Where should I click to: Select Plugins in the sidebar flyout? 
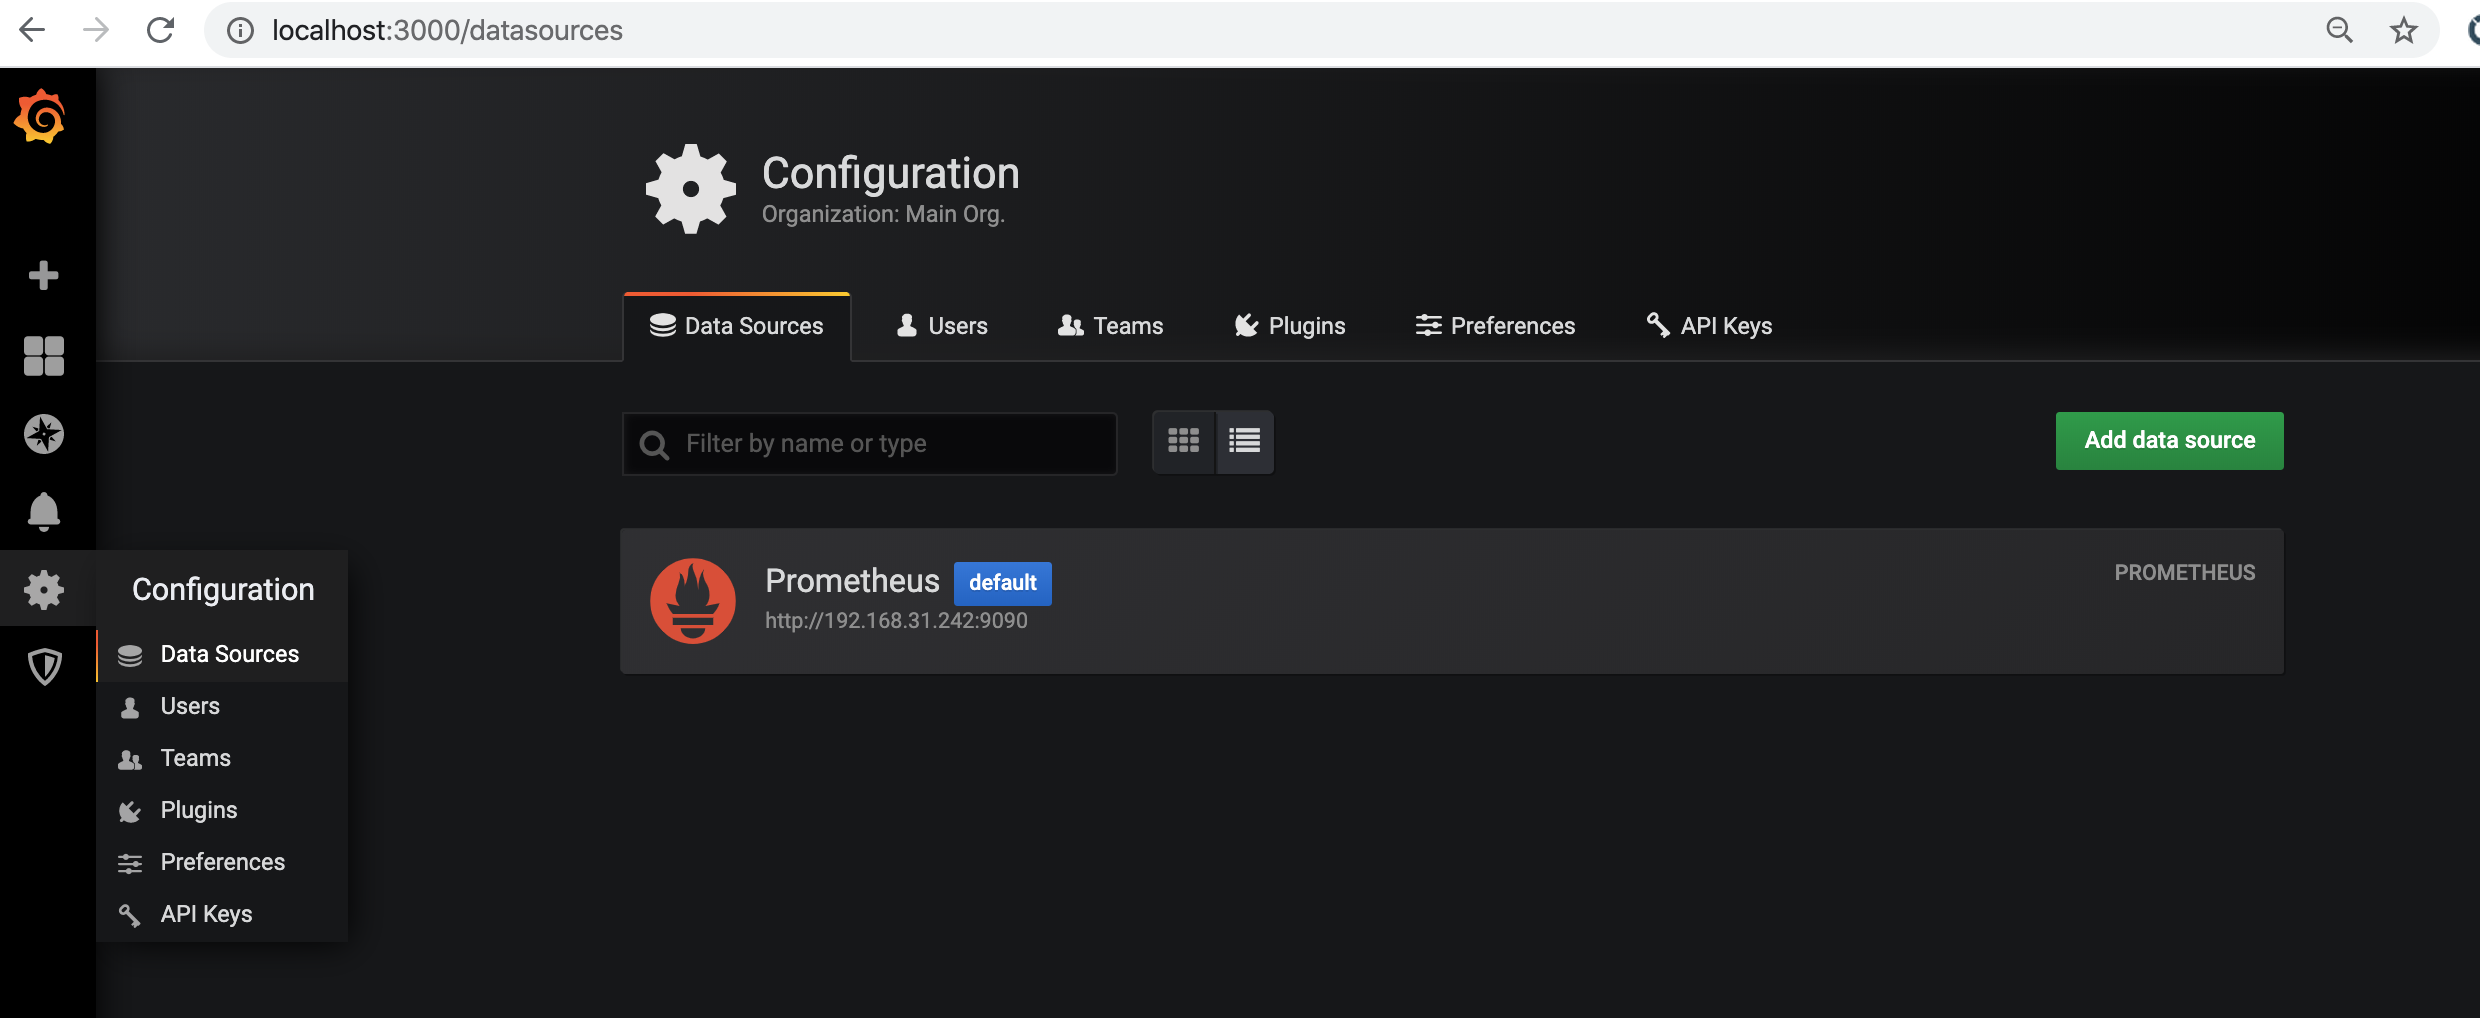[222, 810]
